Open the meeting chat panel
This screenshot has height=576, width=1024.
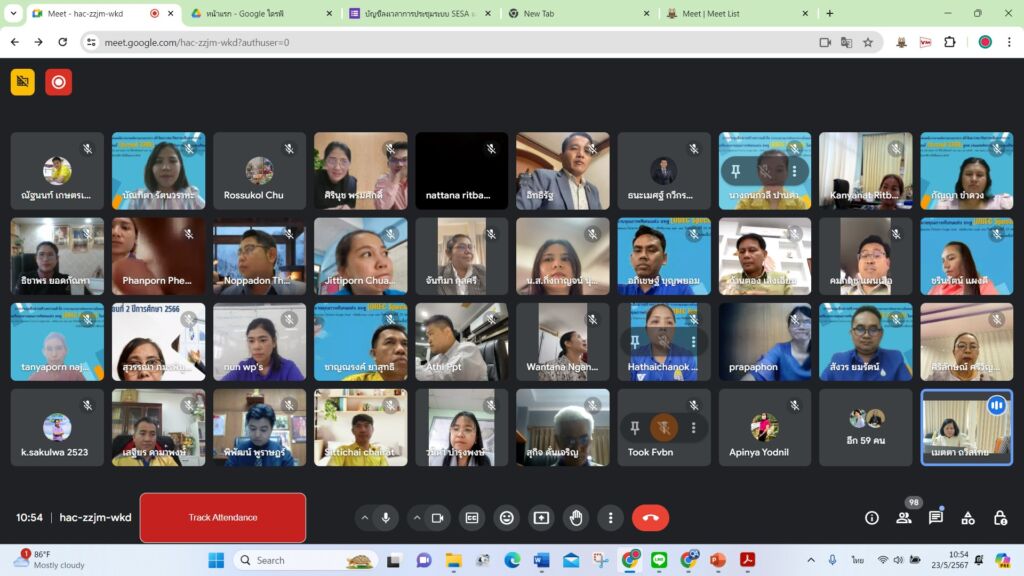[936, 518]
